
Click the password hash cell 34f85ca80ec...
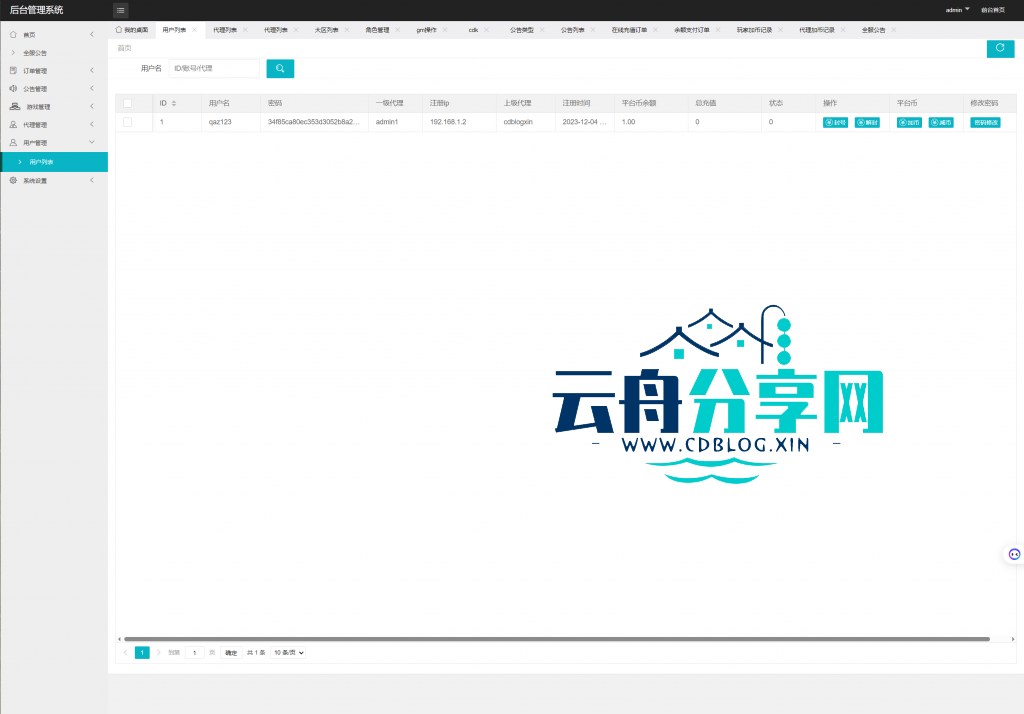314,122
